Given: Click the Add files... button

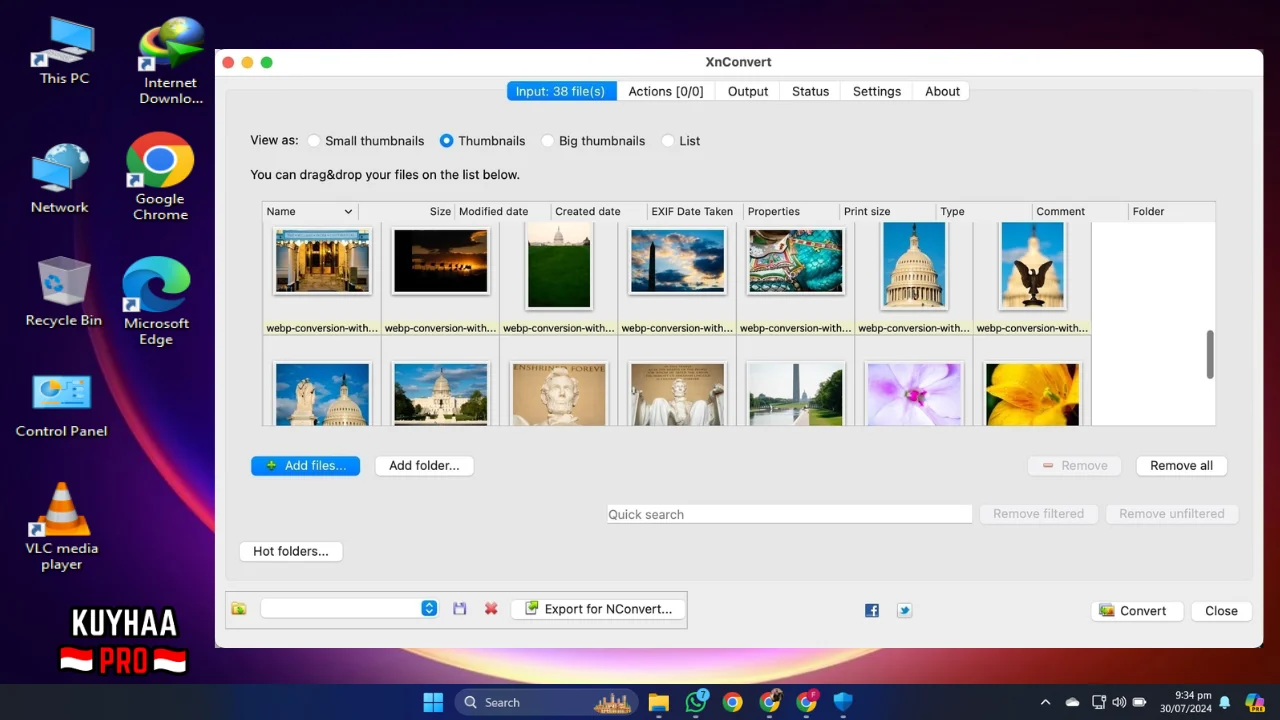Looking at the screenshot, I should [305, 465].
